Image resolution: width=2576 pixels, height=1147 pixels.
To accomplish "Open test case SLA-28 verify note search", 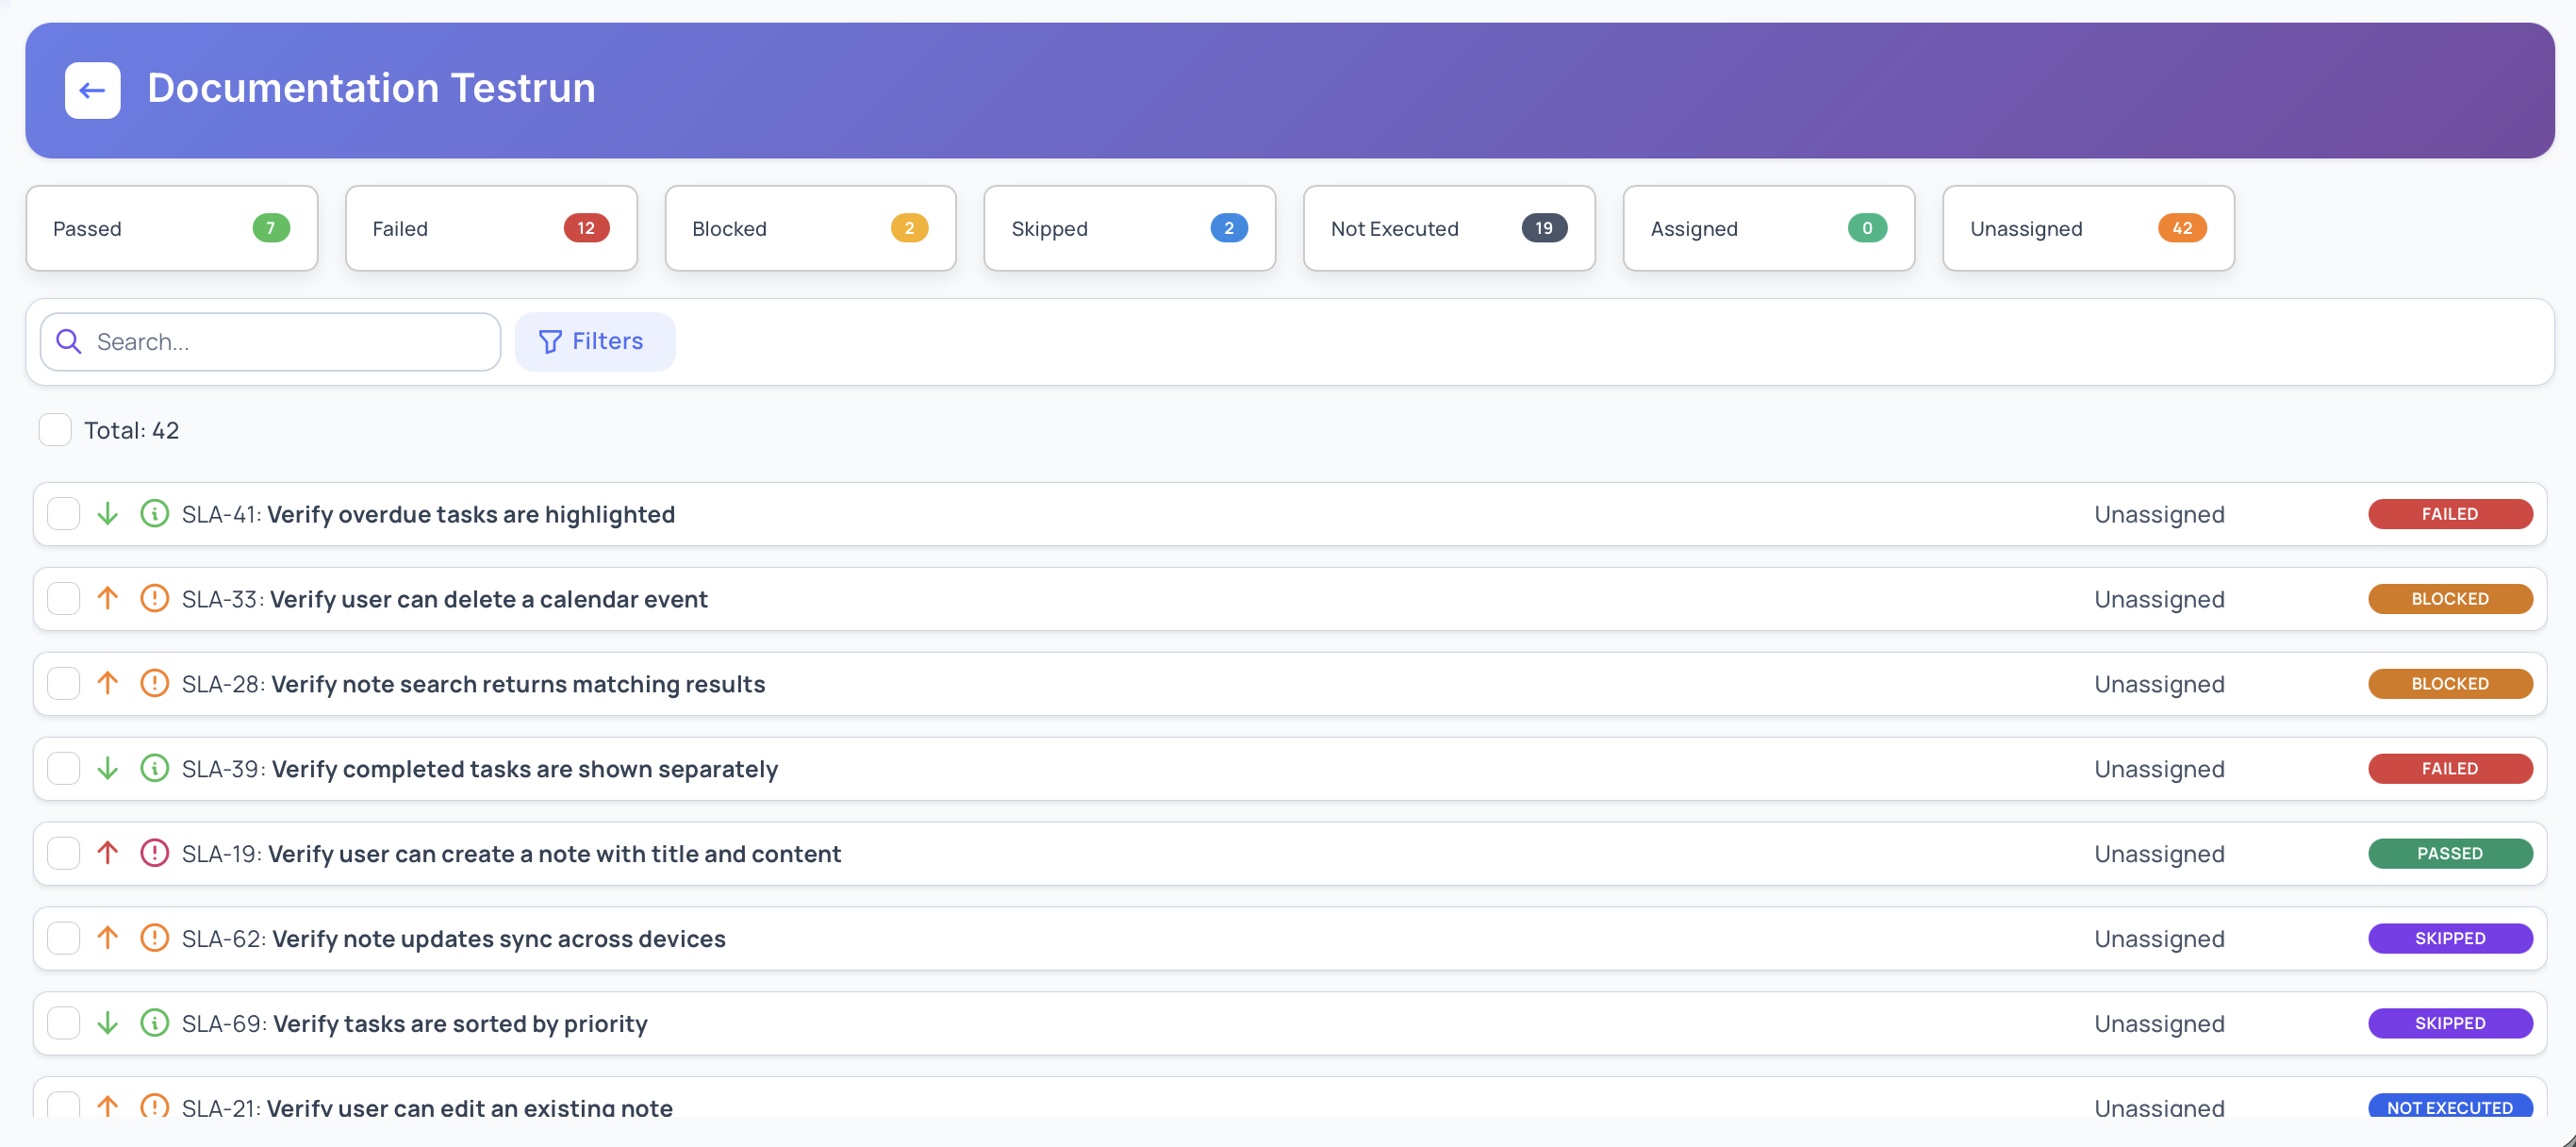I will point(473,683).
